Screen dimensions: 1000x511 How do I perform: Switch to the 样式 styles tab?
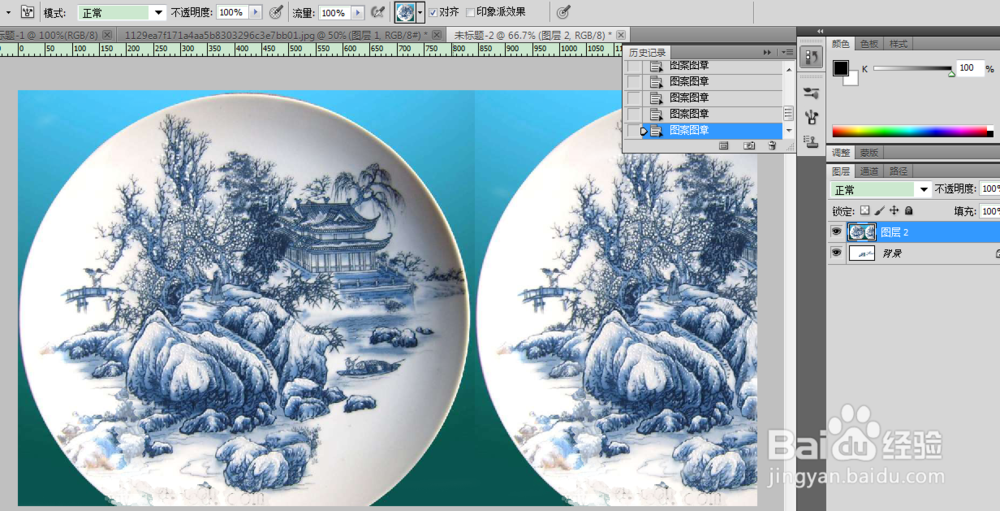point(898,44)
